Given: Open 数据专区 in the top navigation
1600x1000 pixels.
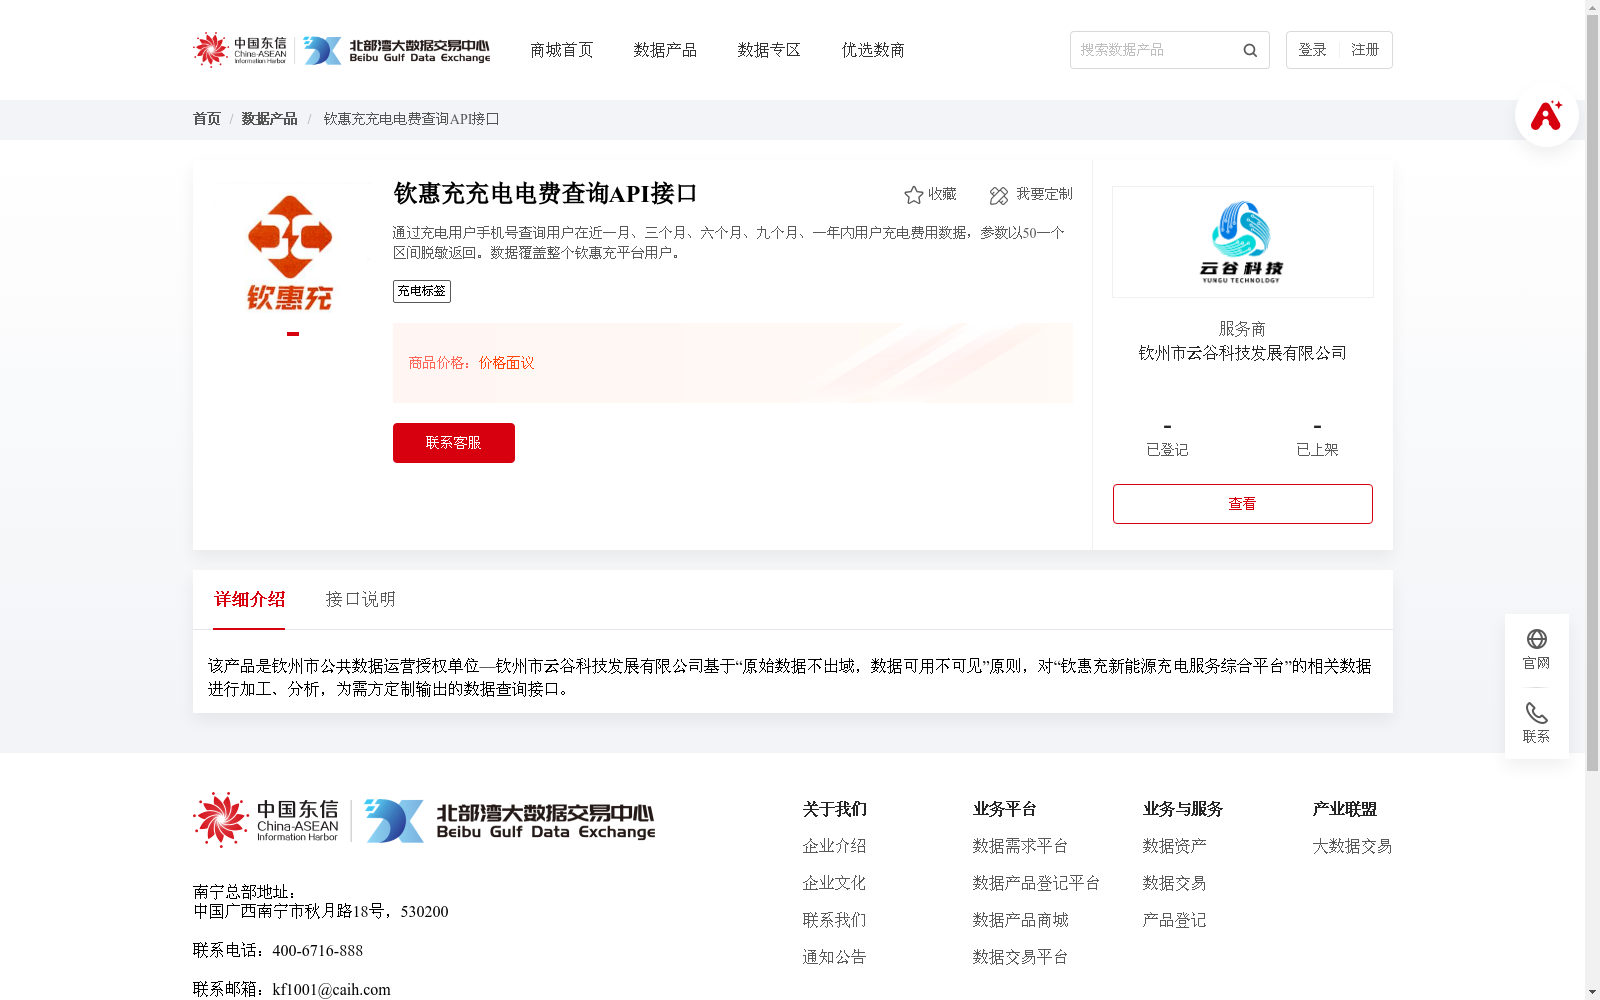Looking at the screenshot, I should [x=769, y=50].
